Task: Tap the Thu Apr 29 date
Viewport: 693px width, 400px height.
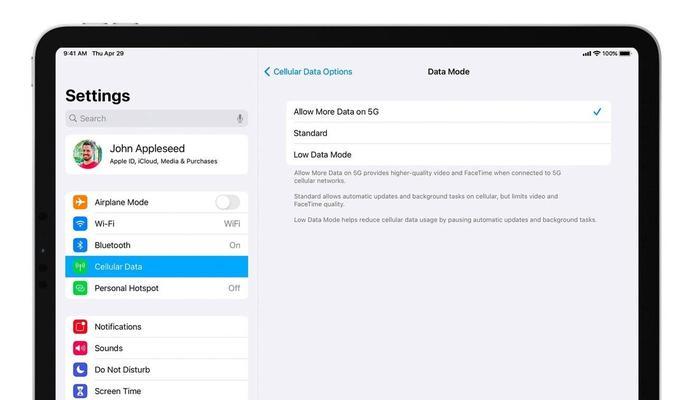Action: point(108,53)
